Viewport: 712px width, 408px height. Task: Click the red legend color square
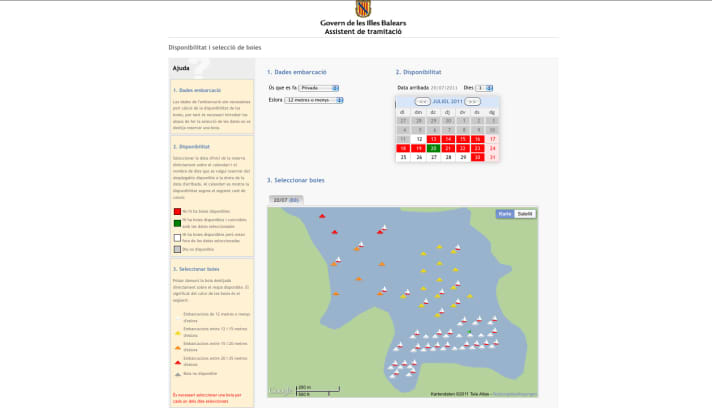(x=177, y=212)
